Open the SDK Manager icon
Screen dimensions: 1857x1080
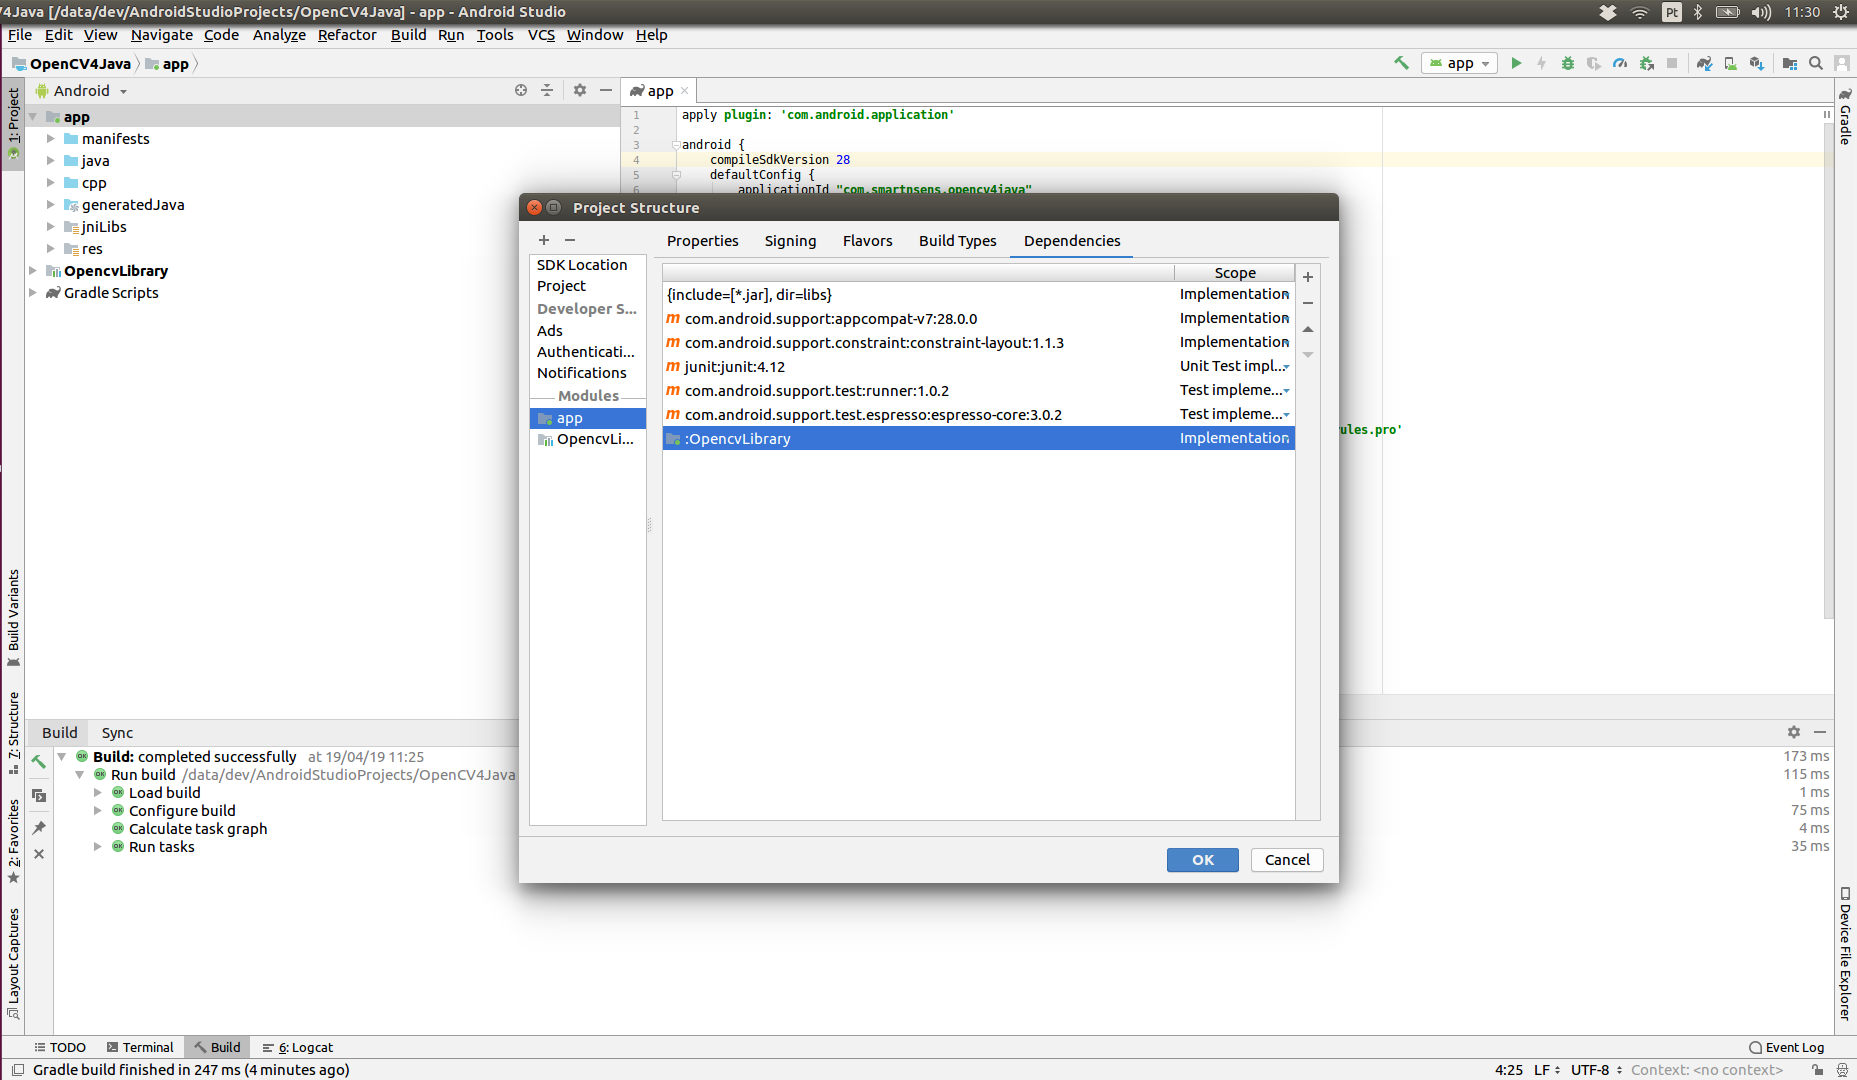click(1757, 63)
